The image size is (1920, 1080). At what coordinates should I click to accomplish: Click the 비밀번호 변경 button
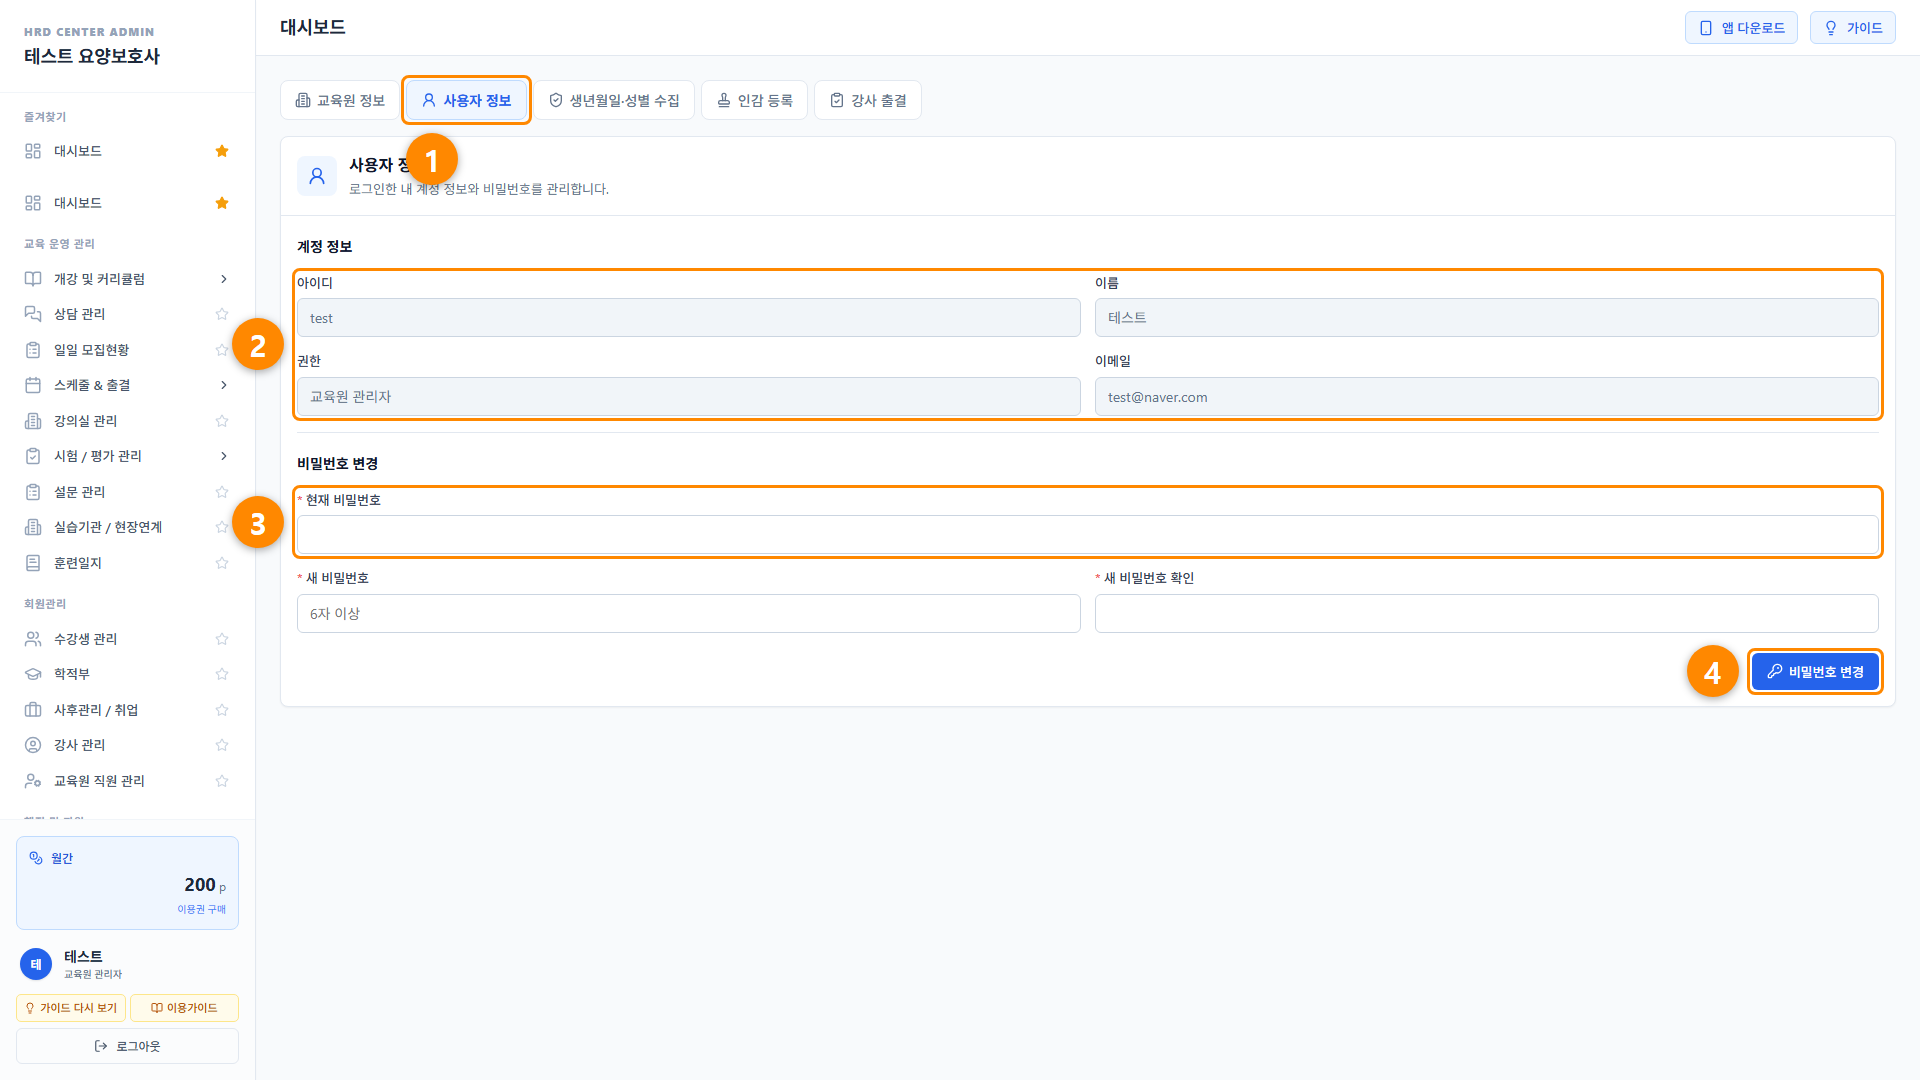pos(1815,672)
